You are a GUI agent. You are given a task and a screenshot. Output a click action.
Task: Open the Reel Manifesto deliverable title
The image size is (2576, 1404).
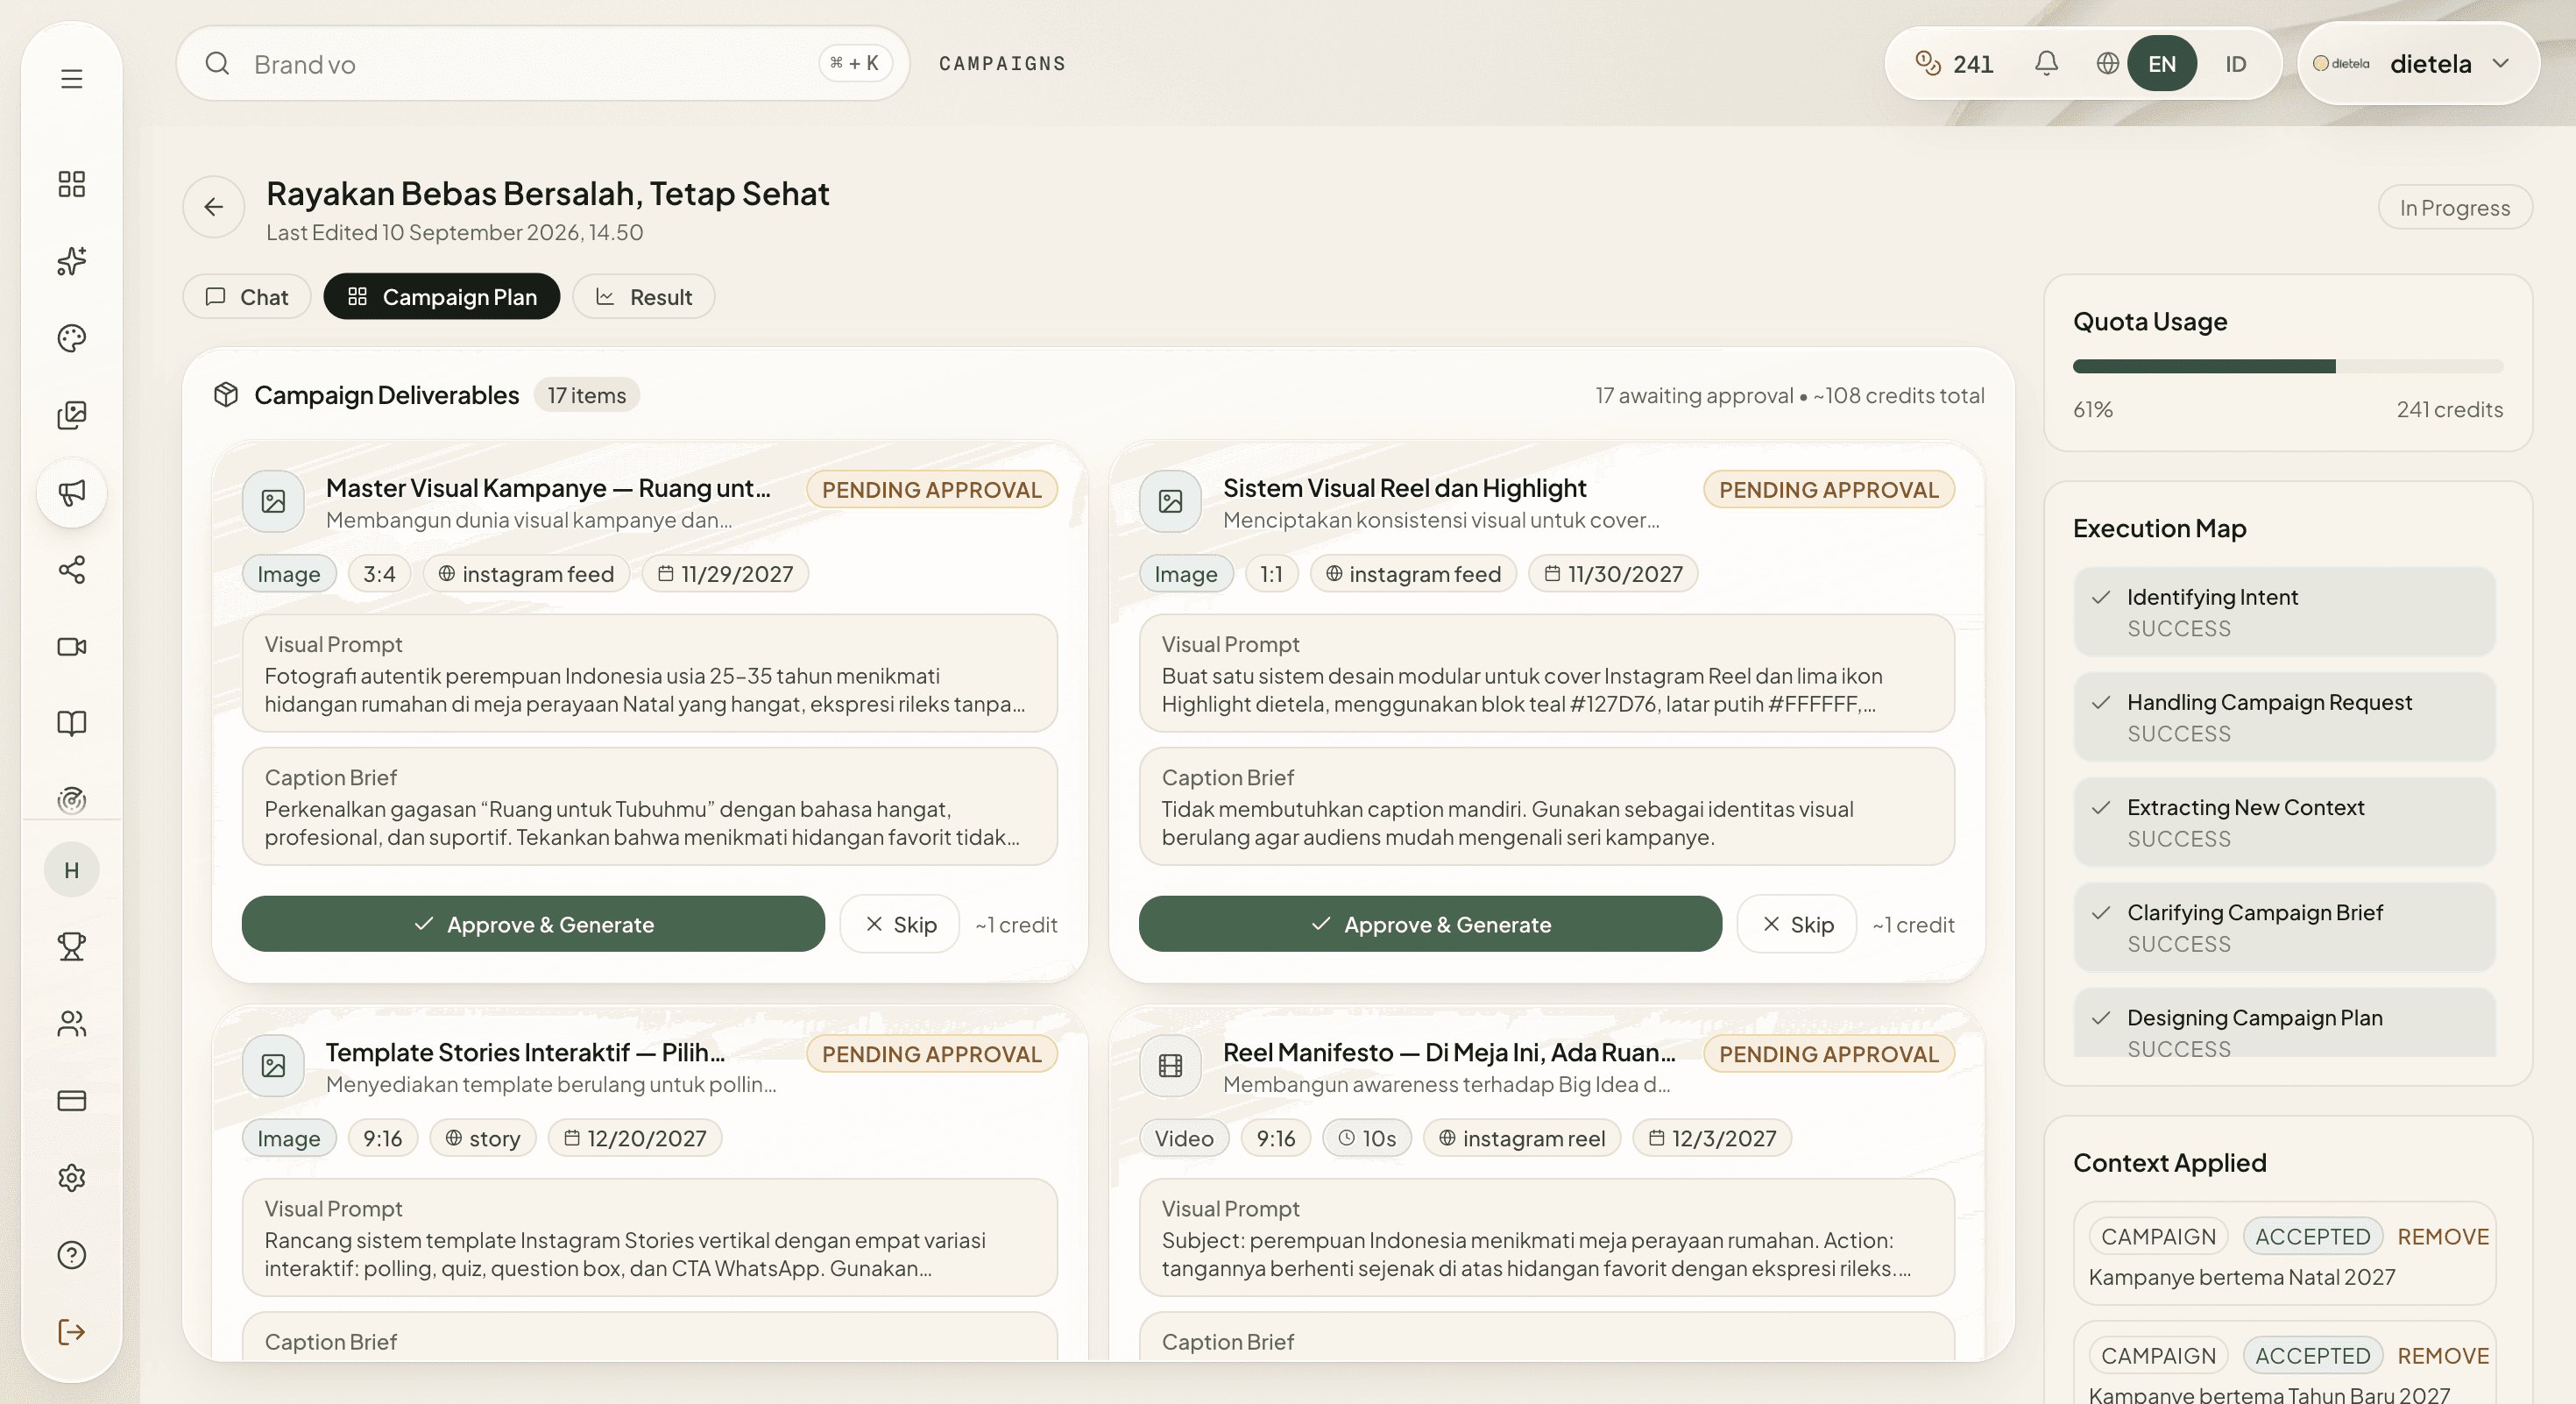click(1448, 1052)
